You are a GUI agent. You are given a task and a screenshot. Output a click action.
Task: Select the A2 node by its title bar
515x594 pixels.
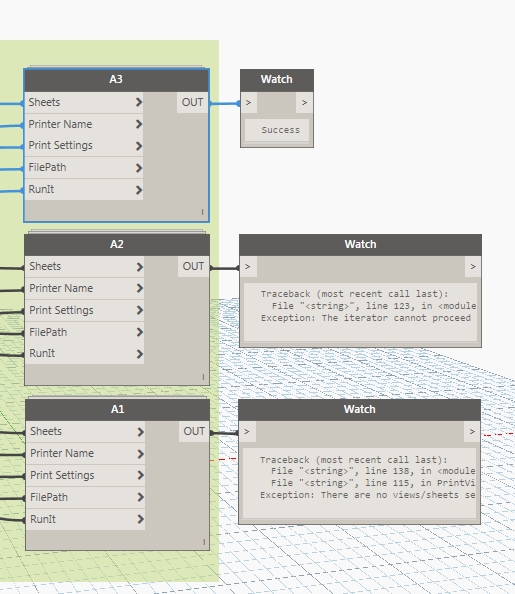[x=117, y=244]
